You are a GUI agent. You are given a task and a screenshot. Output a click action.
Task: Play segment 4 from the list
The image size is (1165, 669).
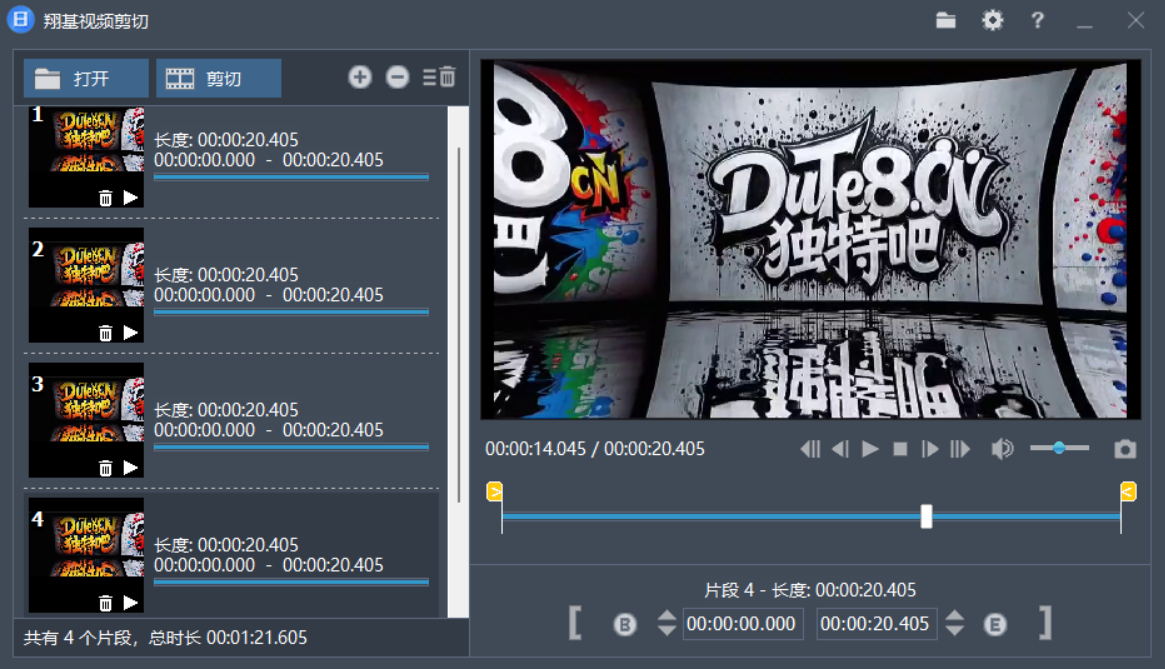[x=131, y=603]
